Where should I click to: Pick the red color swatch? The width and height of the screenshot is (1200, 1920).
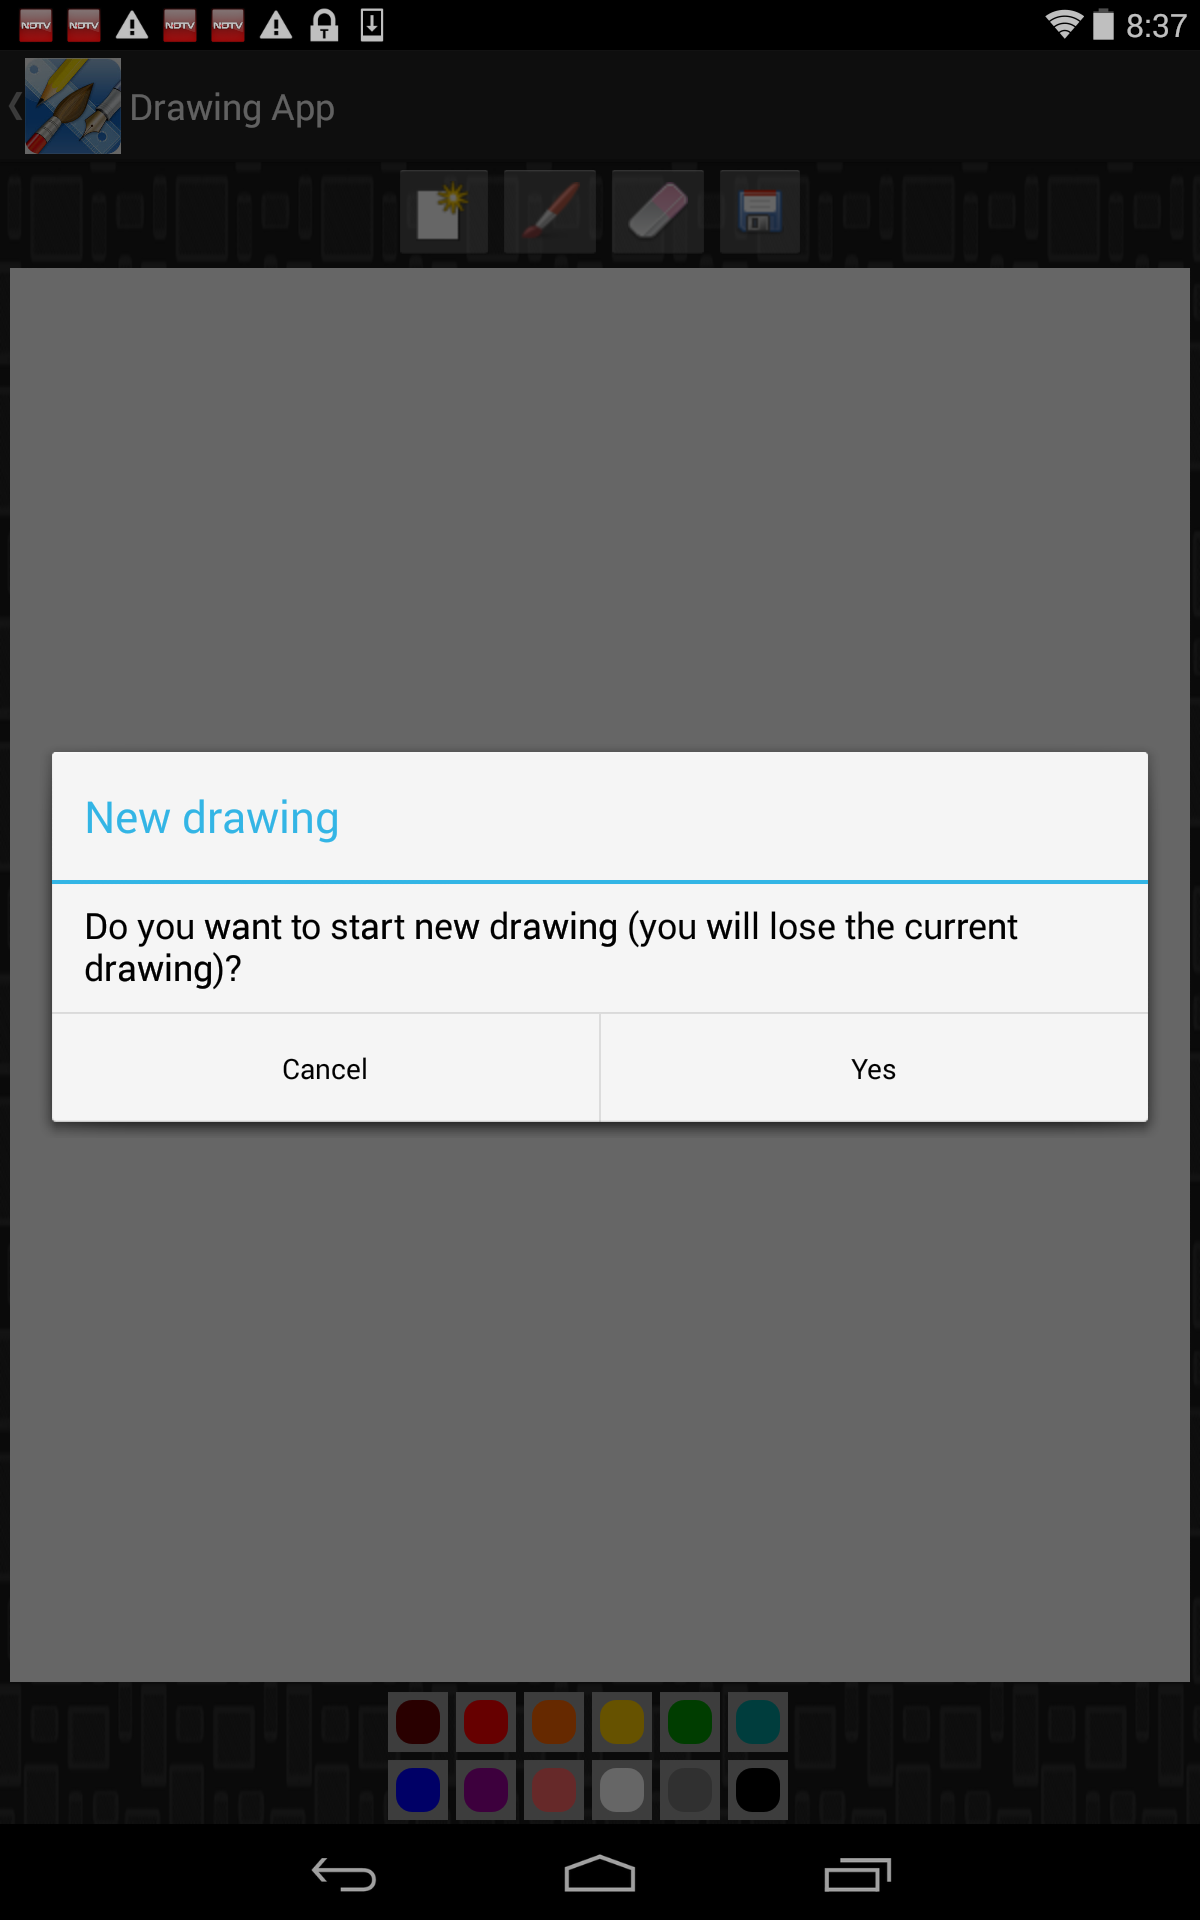pos(486,1722)
